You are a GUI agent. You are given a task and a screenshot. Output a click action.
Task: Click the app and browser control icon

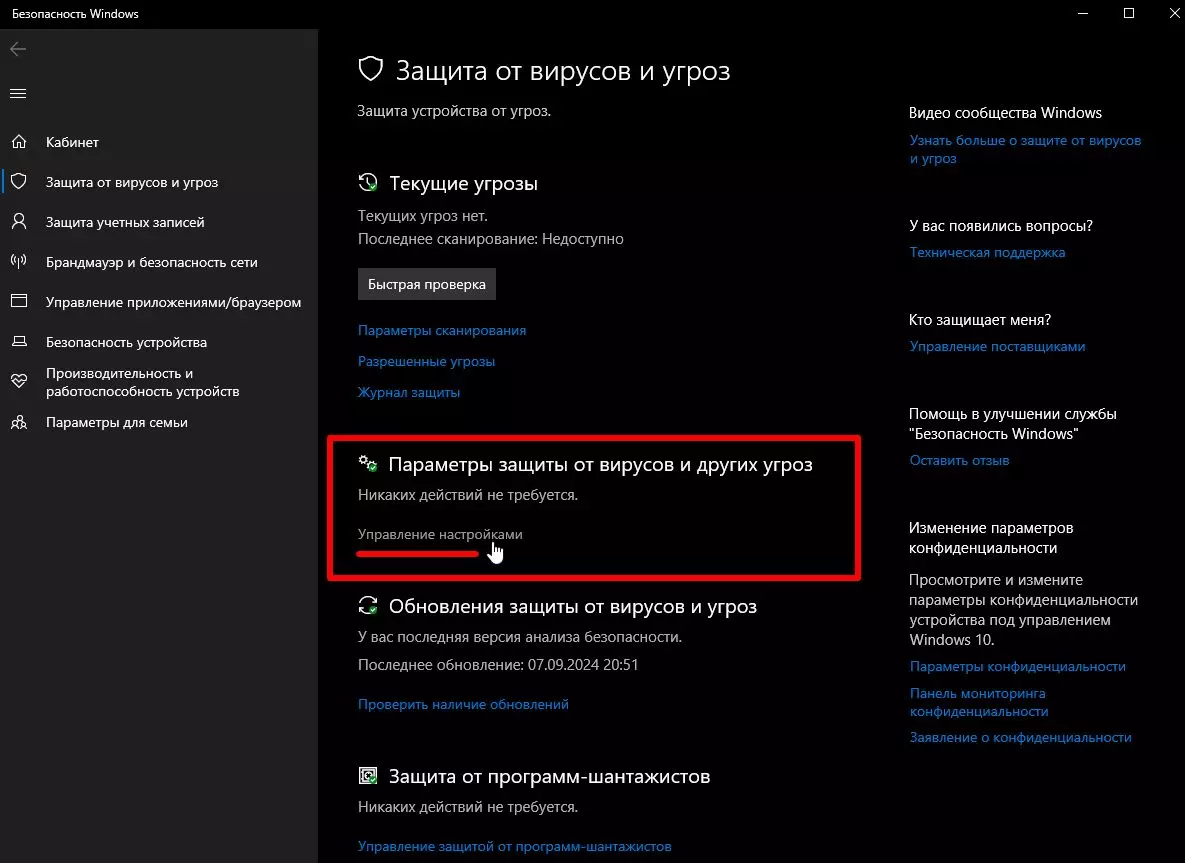18,302
